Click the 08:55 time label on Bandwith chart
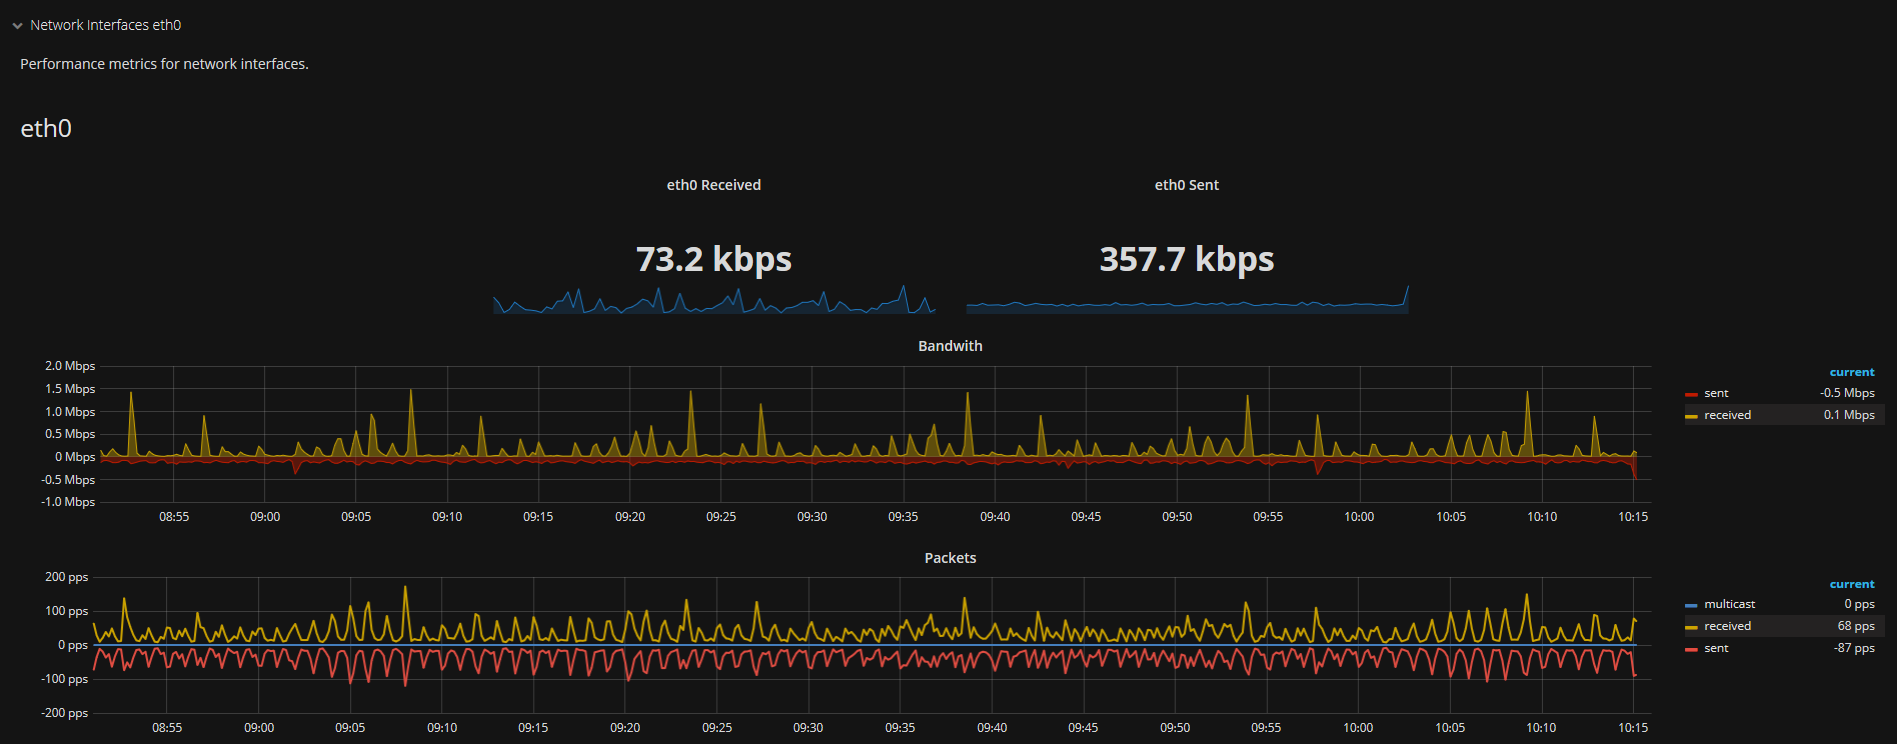Image resolution: width=1897 pixels, height=744 pixels. tap(174, 517)
